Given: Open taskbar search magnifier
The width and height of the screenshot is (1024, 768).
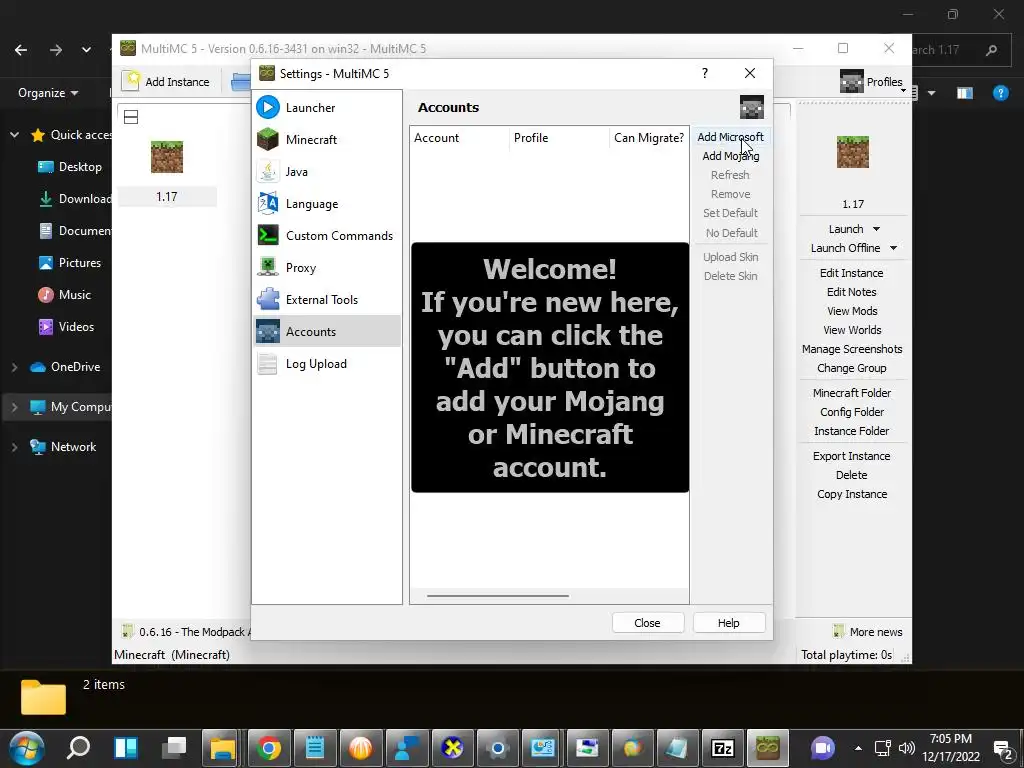Looking at the screenshot, I should tap(78, 748).
